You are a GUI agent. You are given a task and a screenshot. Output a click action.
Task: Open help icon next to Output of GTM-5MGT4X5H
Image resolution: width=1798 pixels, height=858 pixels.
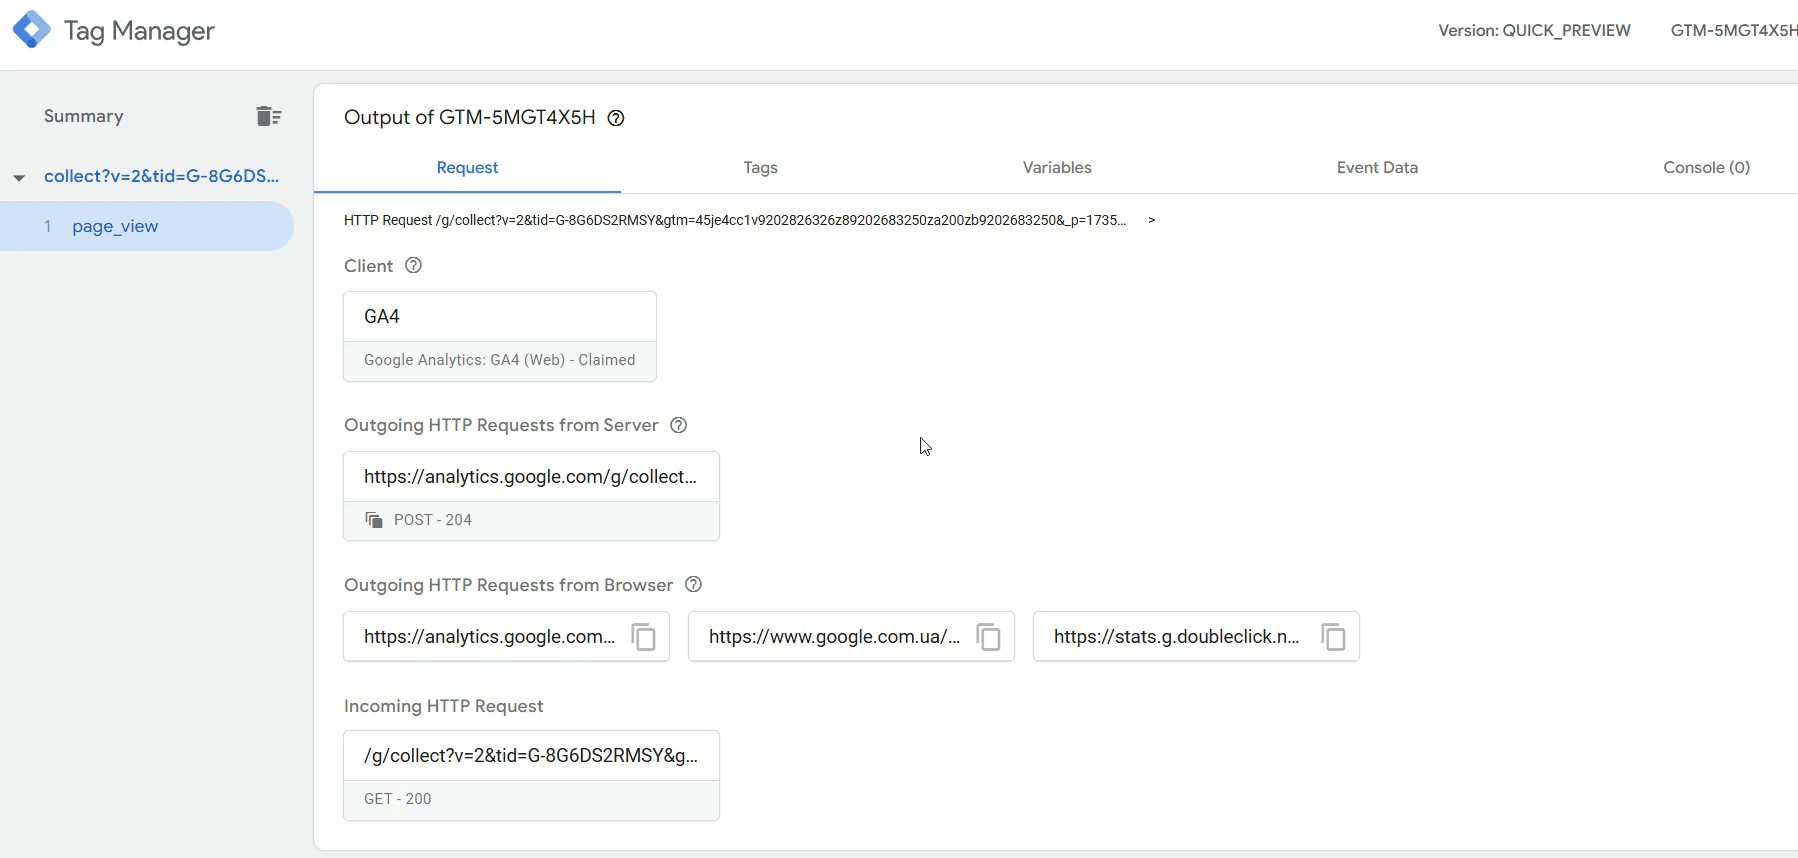coord(616,118)
